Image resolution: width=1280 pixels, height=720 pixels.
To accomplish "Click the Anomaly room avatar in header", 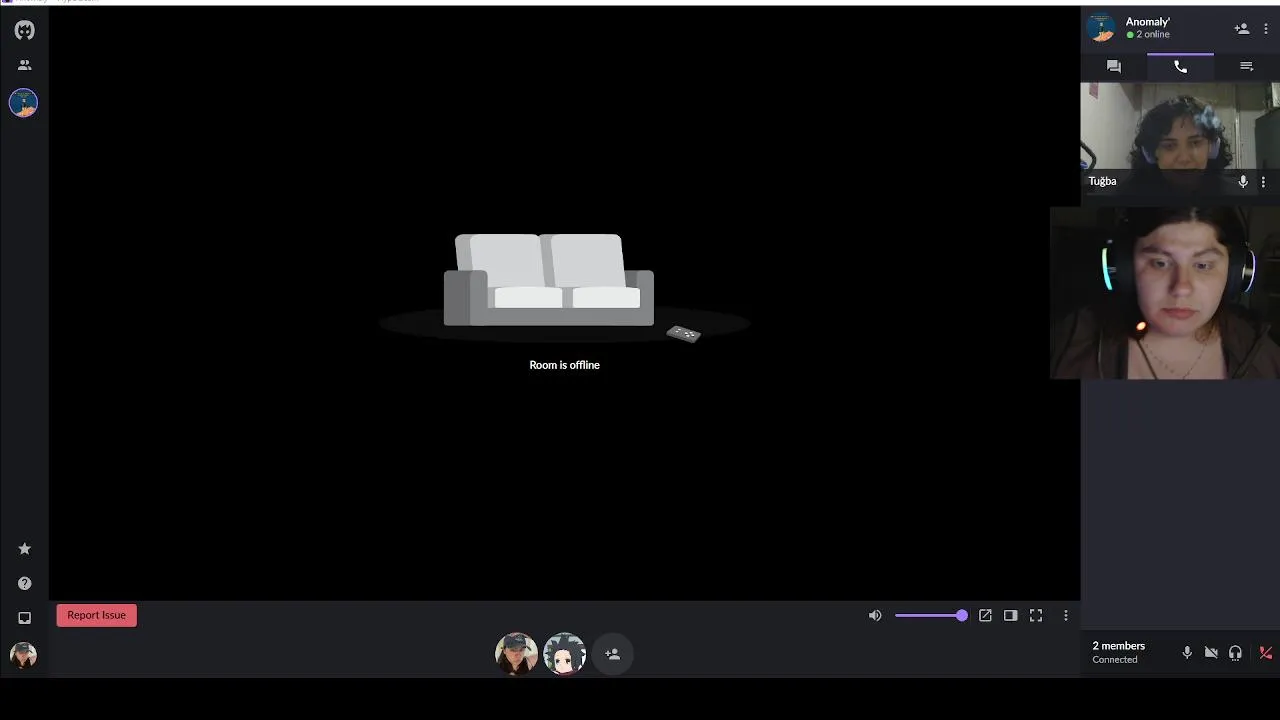I will (1102, 28).
